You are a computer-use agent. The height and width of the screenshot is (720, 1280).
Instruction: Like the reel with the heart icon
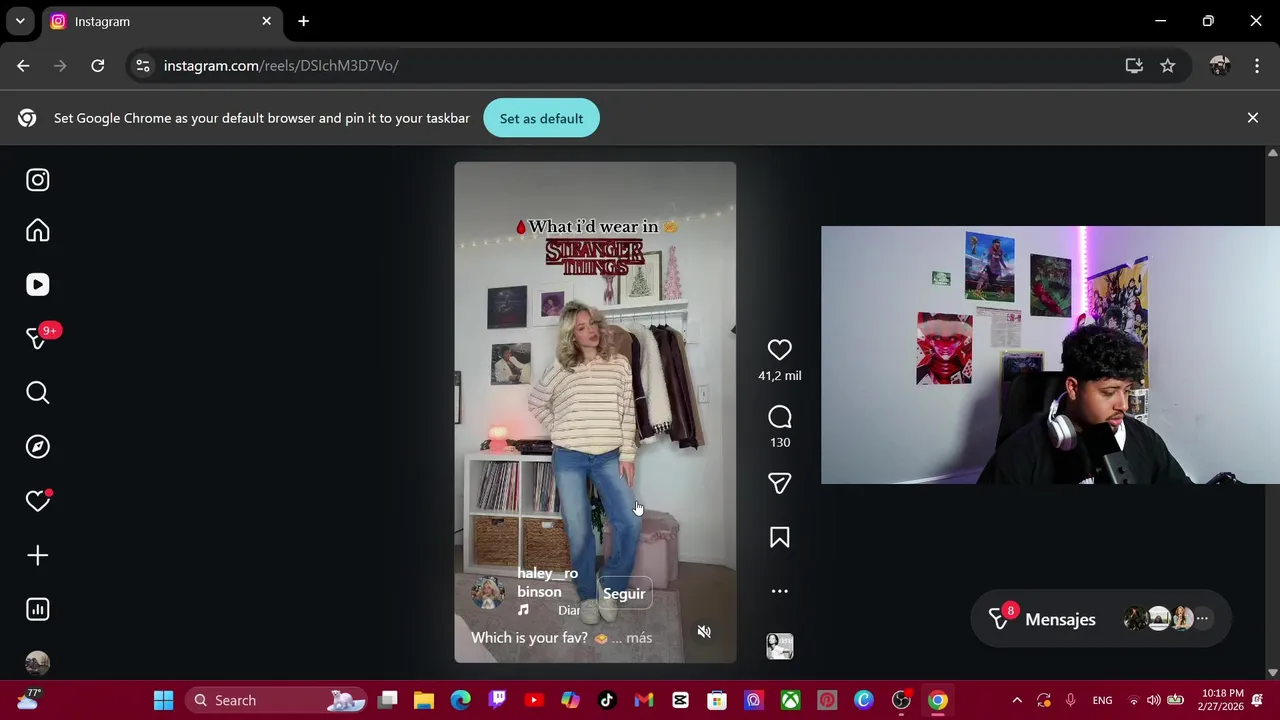pos(779,349)
